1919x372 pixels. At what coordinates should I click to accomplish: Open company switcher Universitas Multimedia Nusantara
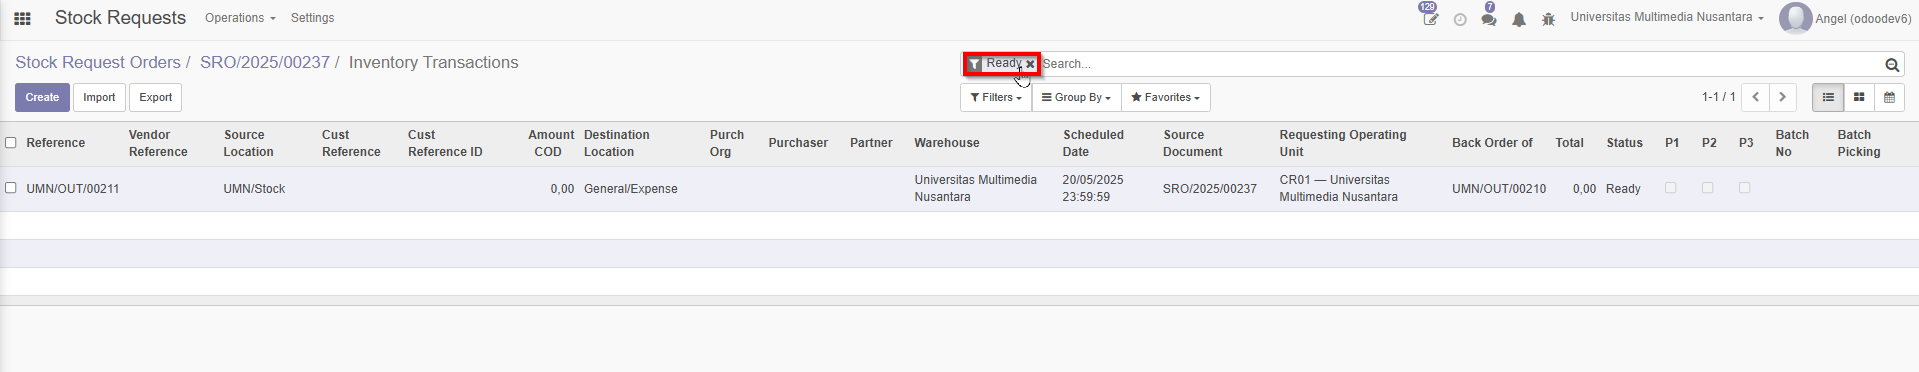pos(1667,18)
